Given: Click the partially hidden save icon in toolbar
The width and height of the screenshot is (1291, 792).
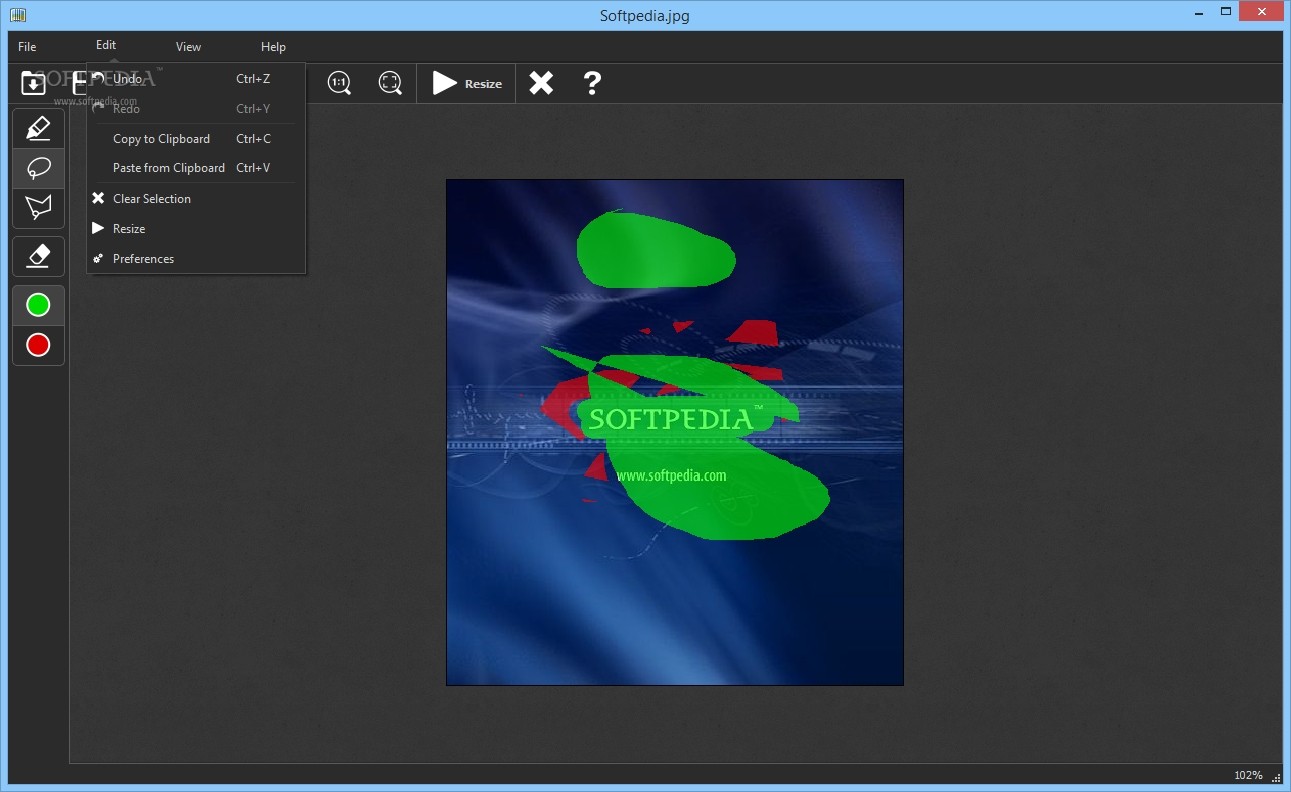Looking at the screenshot, I should 79,83.
